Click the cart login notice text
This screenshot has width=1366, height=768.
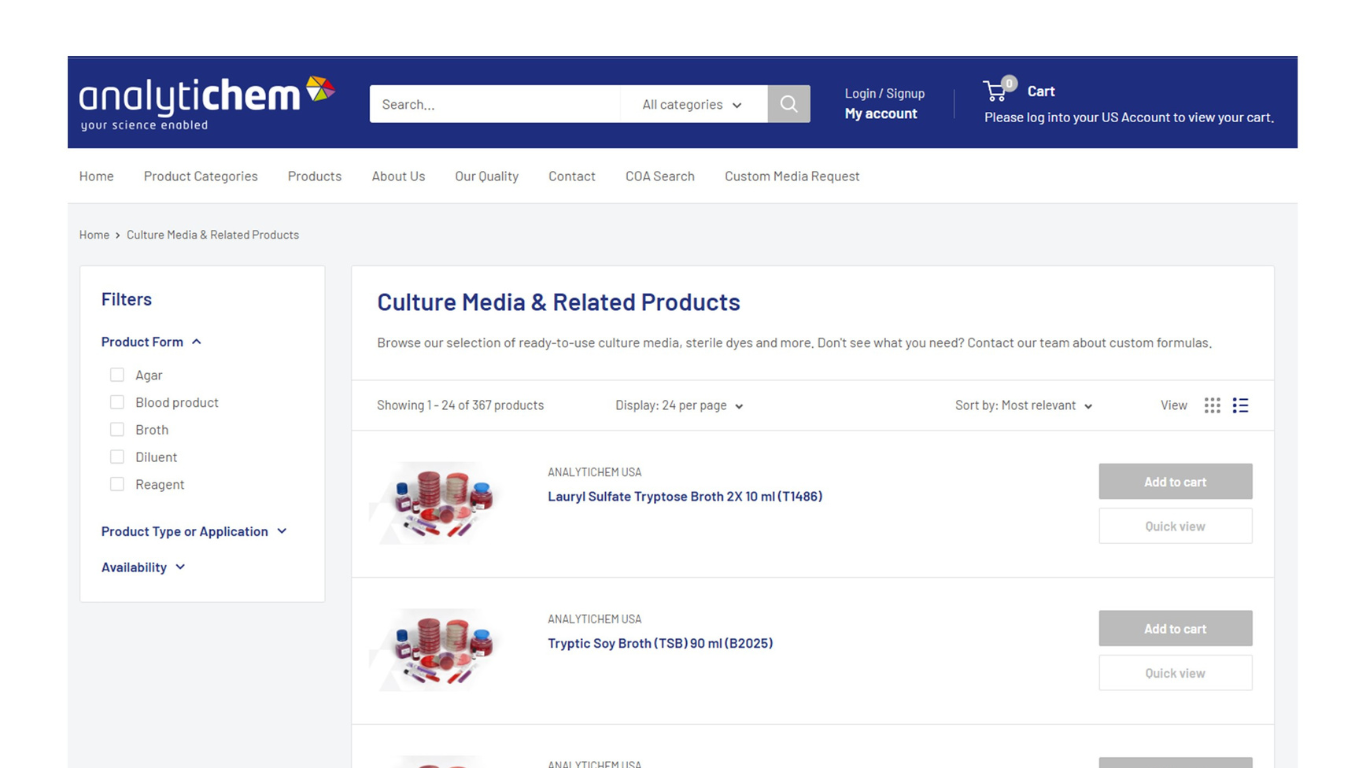(1129, 117)
